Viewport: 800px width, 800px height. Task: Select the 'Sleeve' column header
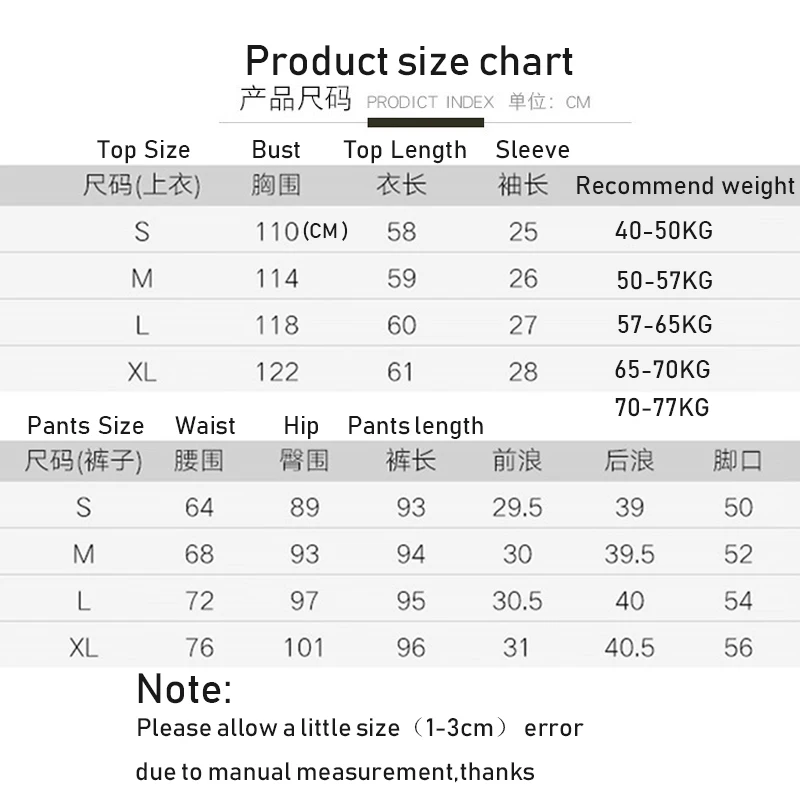tap(532, 150)
